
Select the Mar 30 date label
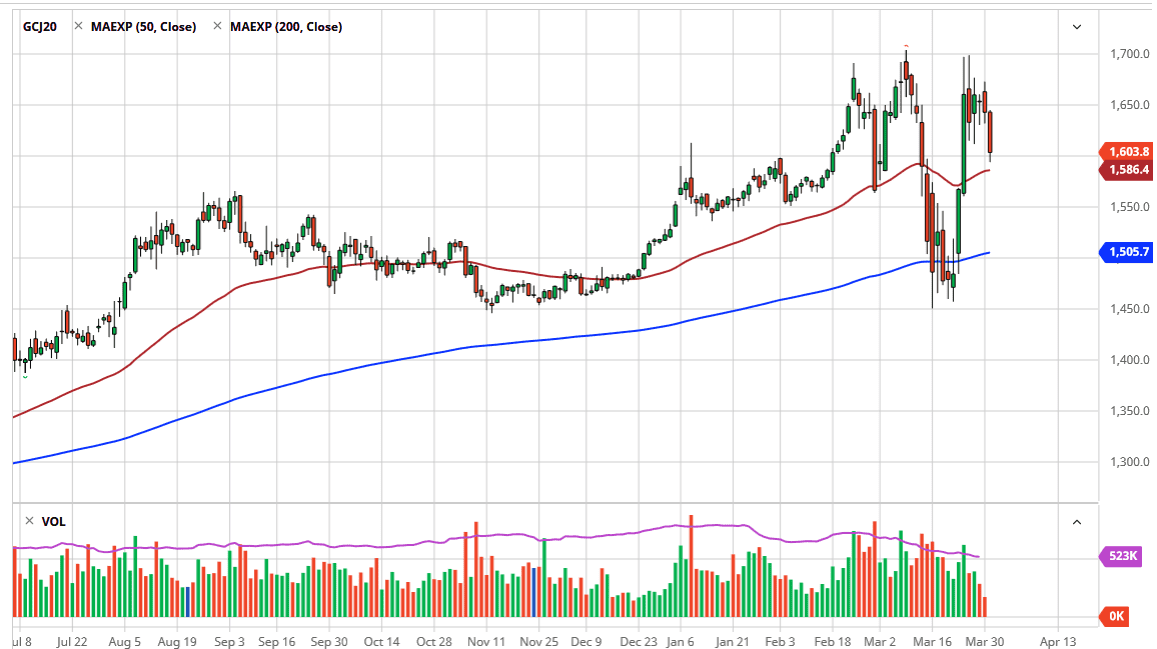[x=985, y=642]
